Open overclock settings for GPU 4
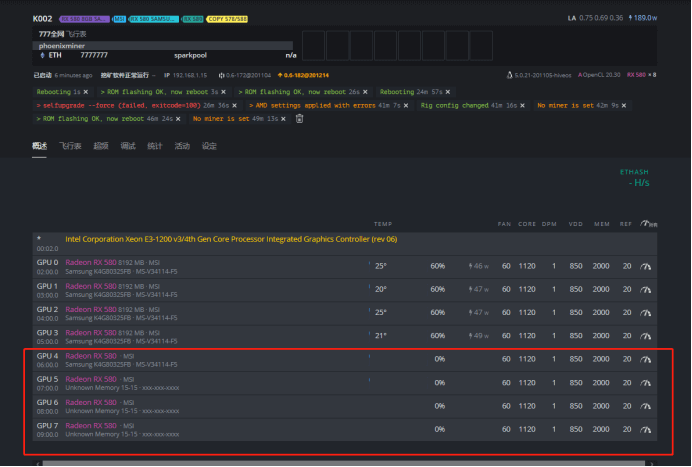692x467 pixels. click(x=646, y=359)
